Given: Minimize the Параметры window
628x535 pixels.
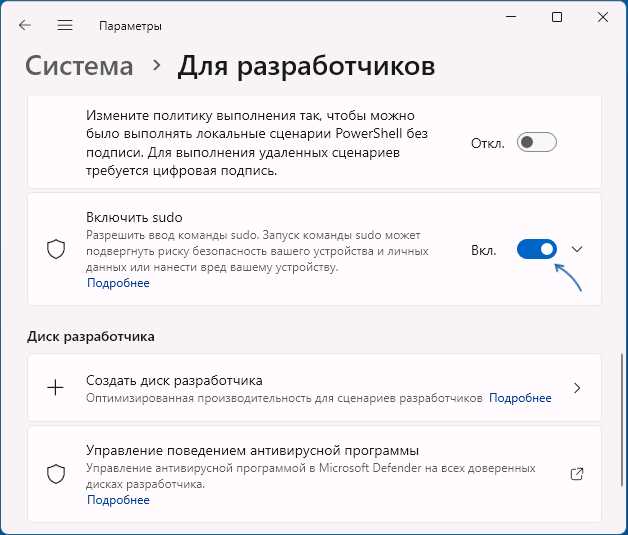Looking at the screenshot, I should coord(511,17).
